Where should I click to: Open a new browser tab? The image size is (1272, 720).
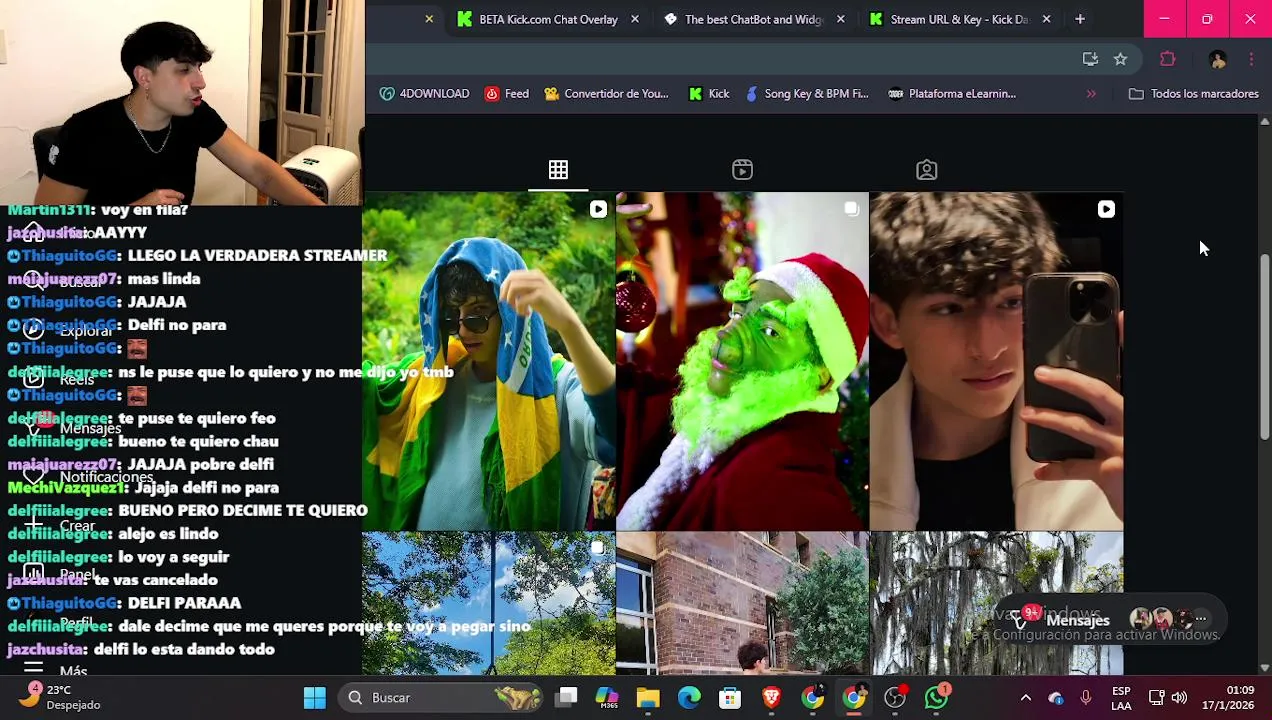1080,19
